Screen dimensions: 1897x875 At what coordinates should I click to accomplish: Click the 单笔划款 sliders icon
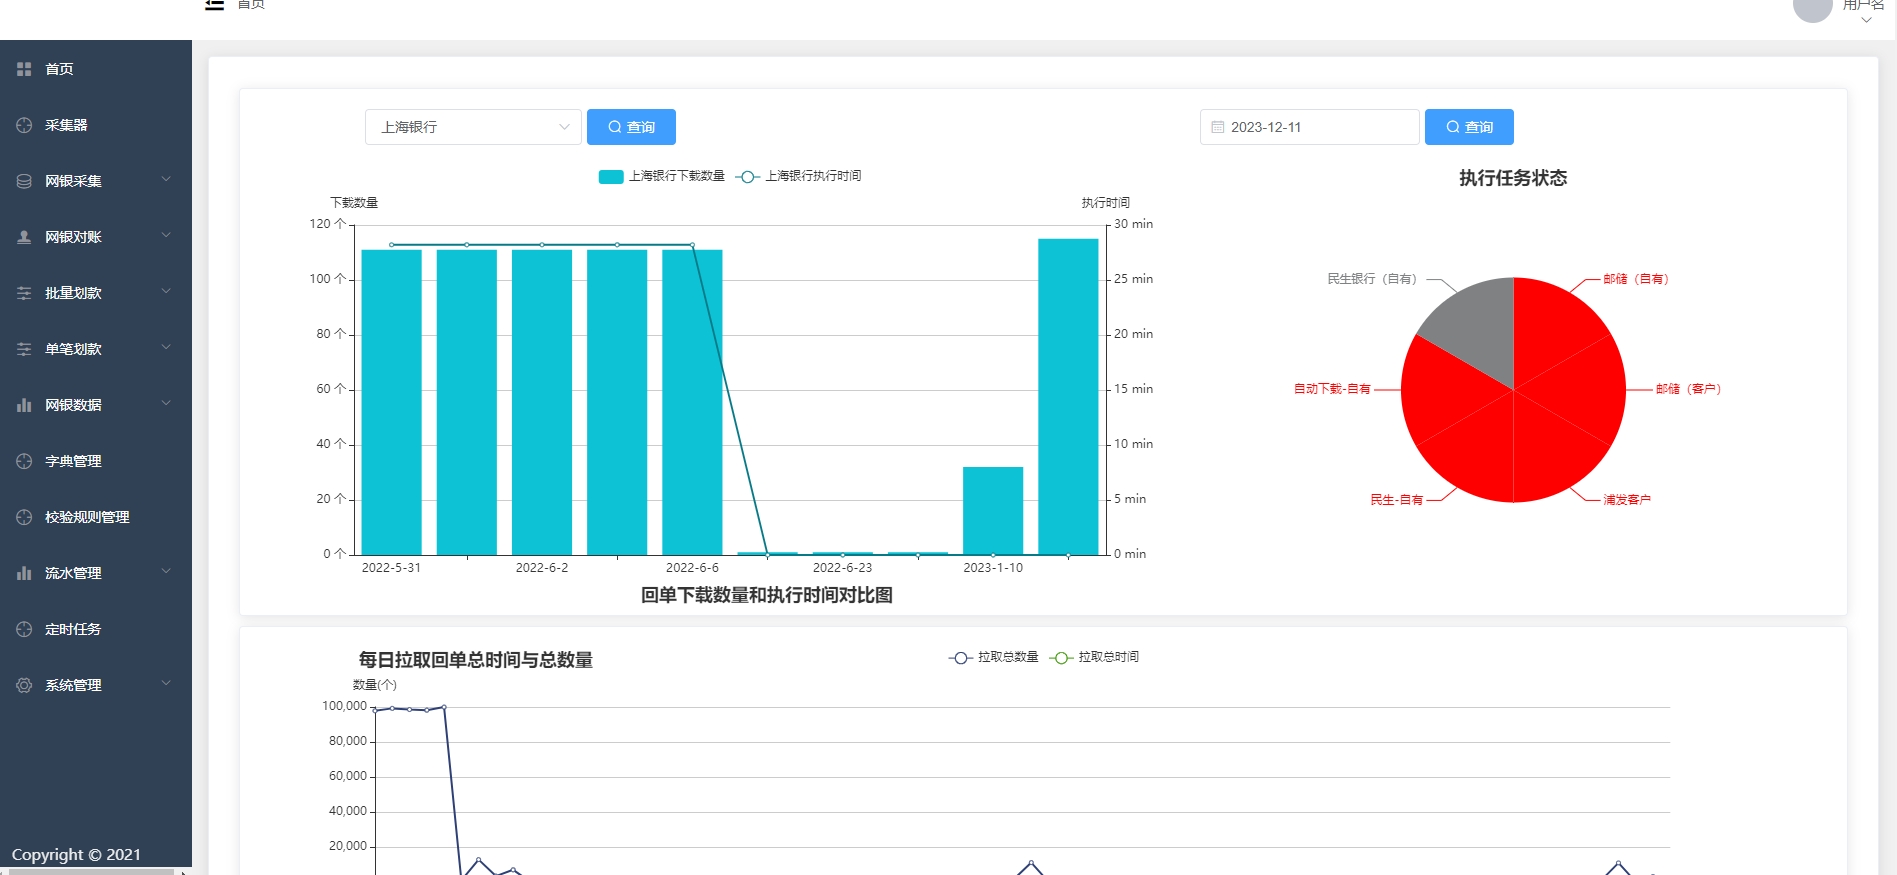[x=24, y=349]
